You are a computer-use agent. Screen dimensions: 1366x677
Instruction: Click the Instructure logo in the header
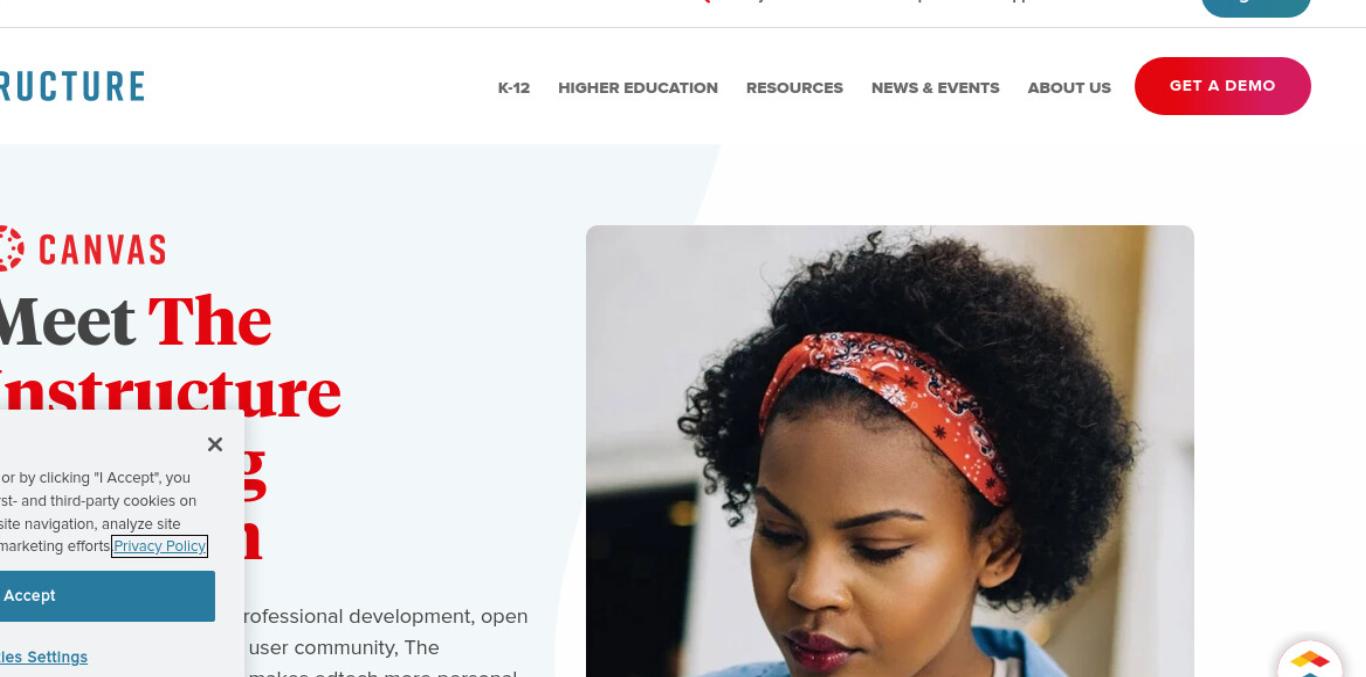click(x=71, y=87)
